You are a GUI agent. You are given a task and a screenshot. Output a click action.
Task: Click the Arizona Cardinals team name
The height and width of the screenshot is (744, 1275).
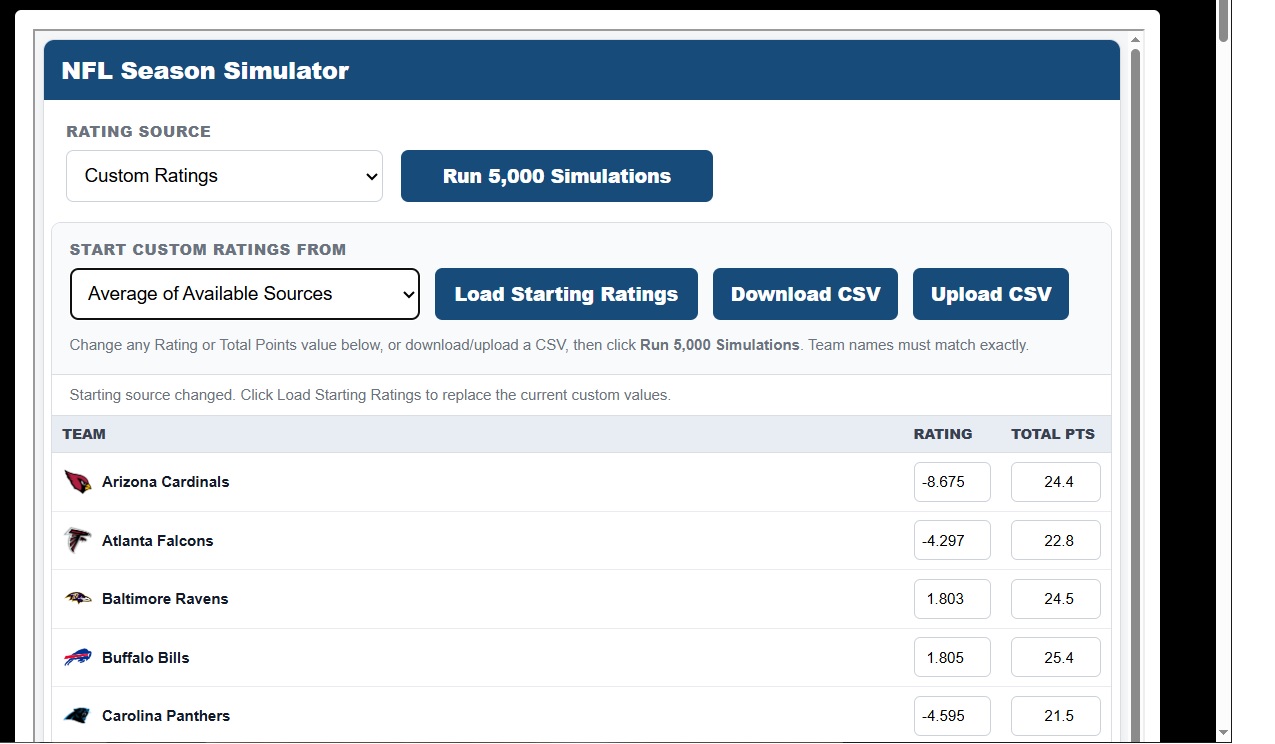(166, 482)
